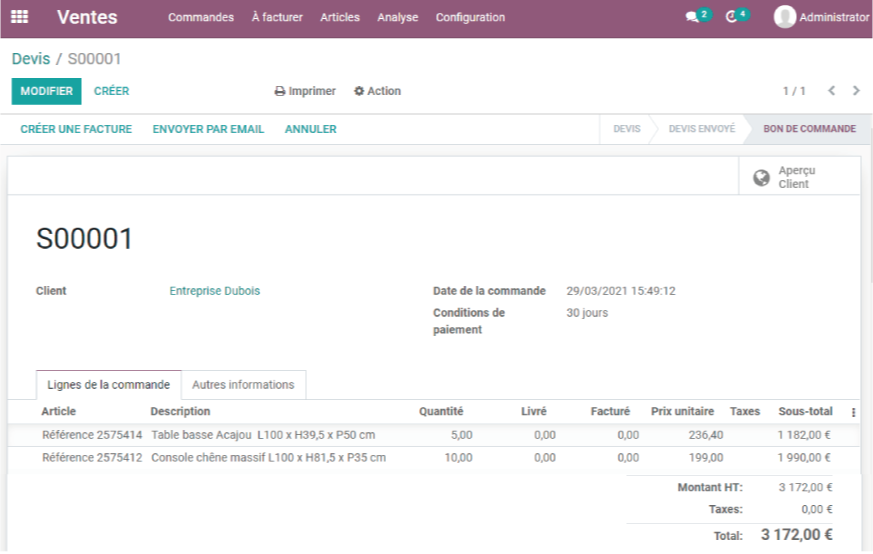This screenshot has width=873, height=554.
Task: Sort by Quantité column header
Action: coord(441,411)
